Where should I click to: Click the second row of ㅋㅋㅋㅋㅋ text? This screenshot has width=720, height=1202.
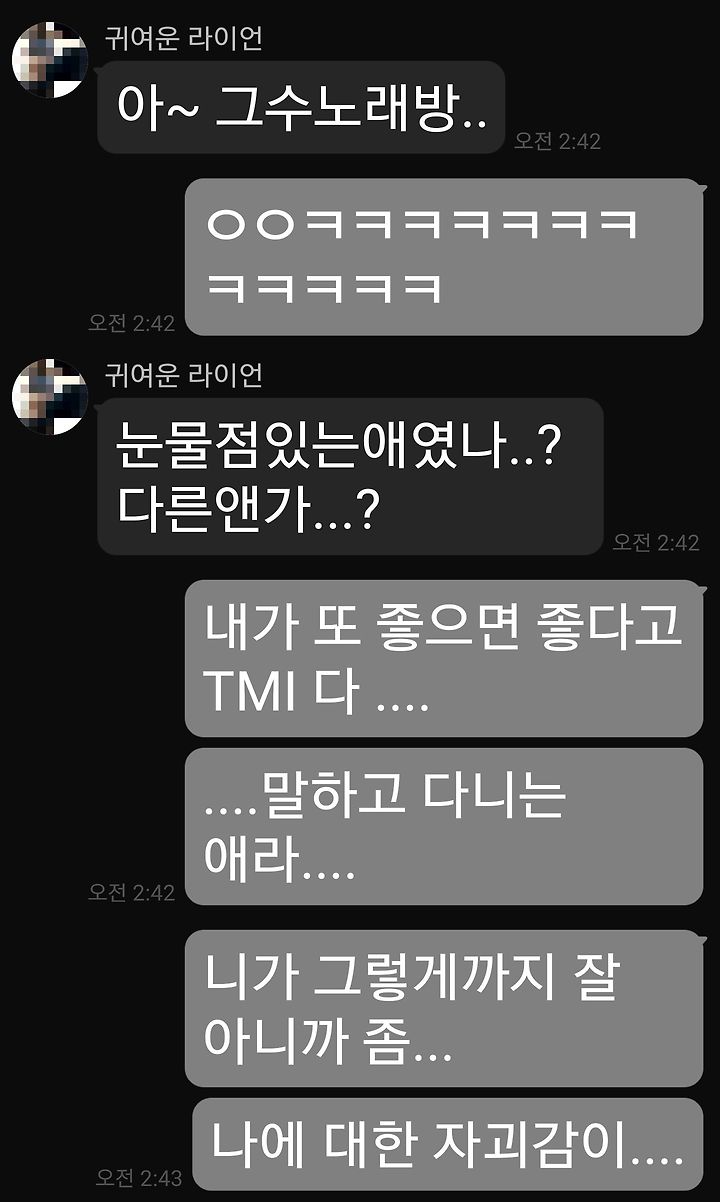click(324, 289)
